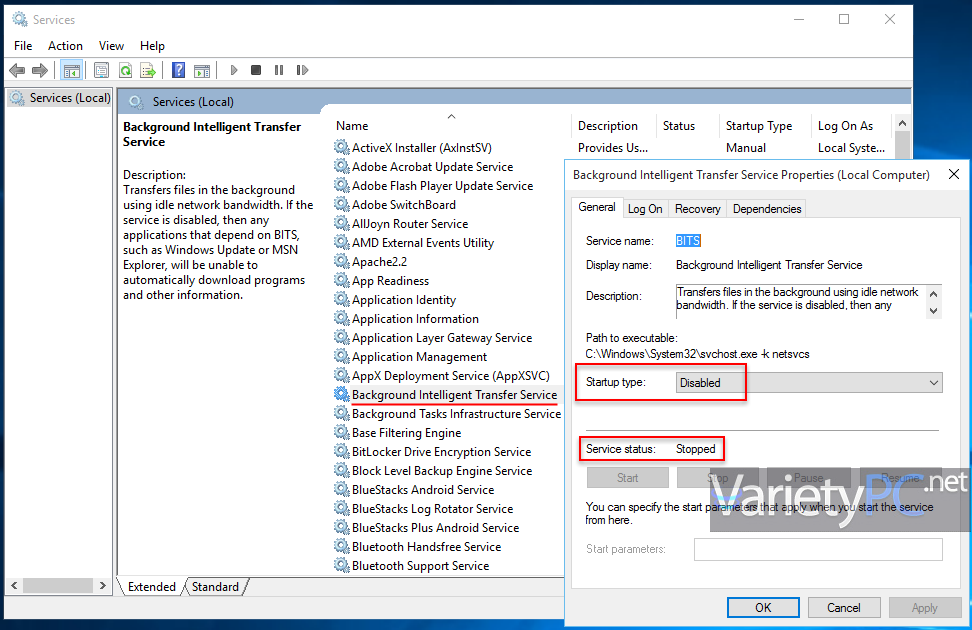Image resolution: width=972 pixels, height=630 pixels.
Task: Select Block Level Backup Engine Service row
Action: click(x=442, y=470)
